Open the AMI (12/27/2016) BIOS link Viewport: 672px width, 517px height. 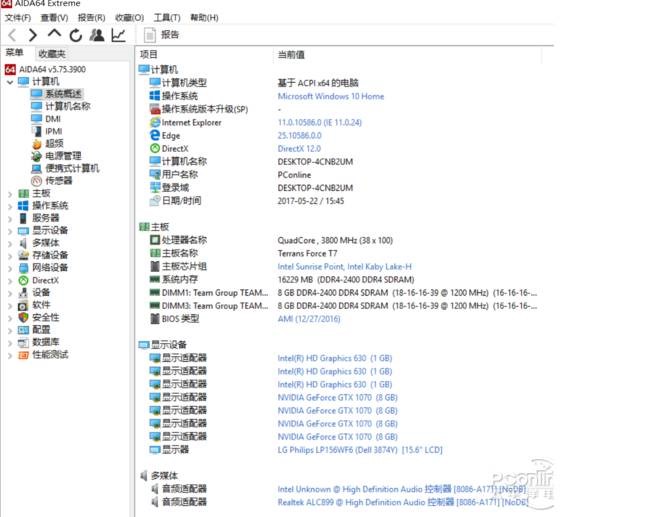[x=309, y=319]
